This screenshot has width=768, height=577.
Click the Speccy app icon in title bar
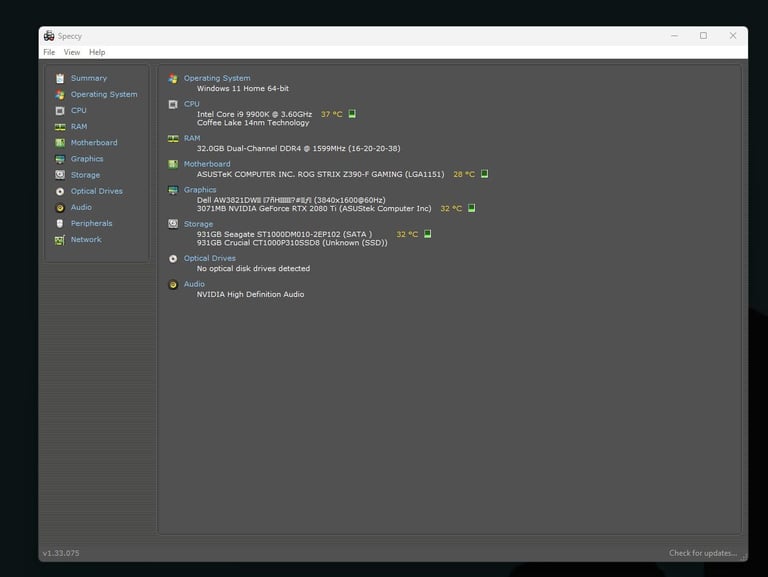coord(49,36)
